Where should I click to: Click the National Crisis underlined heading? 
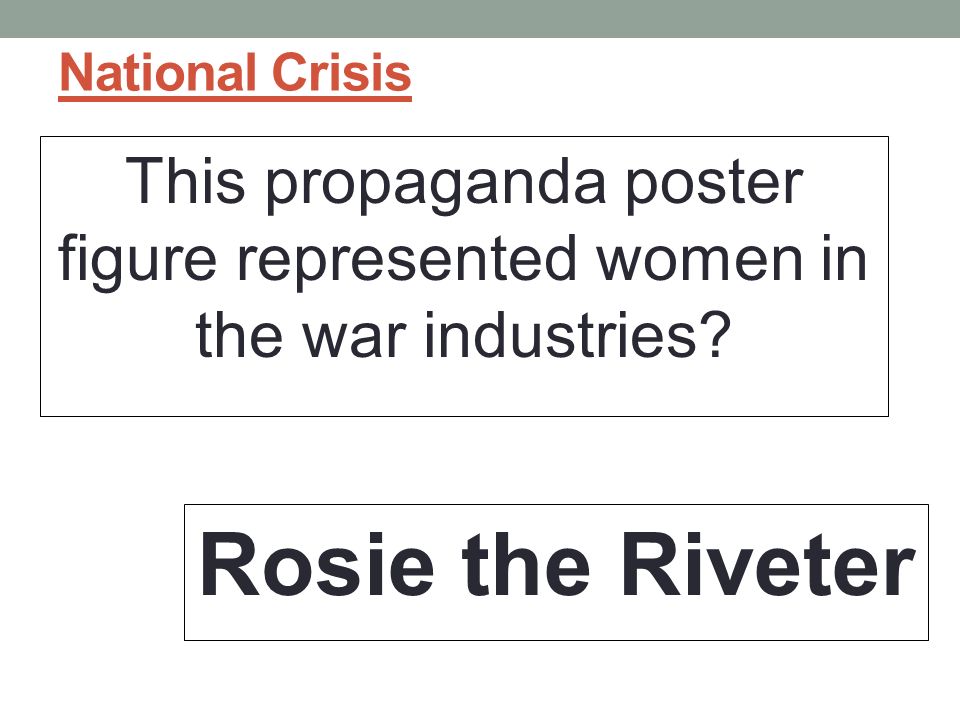[x=235, y=73]
